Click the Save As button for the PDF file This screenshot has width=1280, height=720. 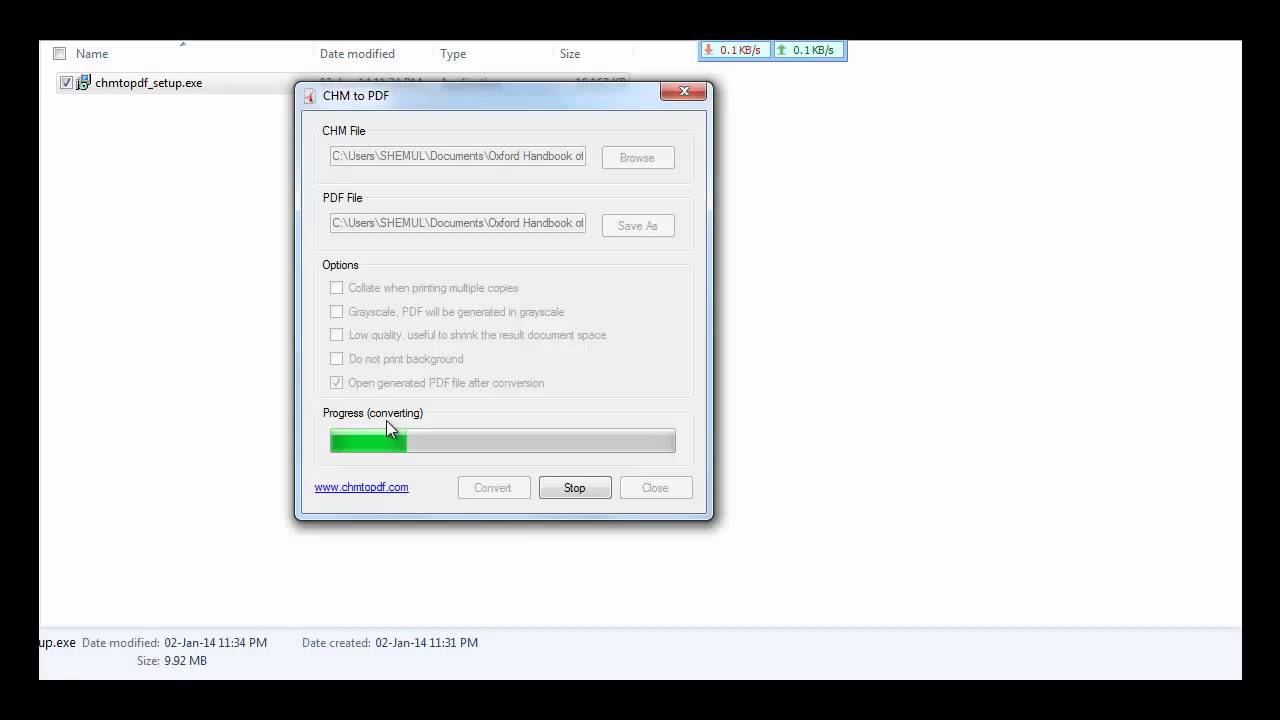coord(637,226)
